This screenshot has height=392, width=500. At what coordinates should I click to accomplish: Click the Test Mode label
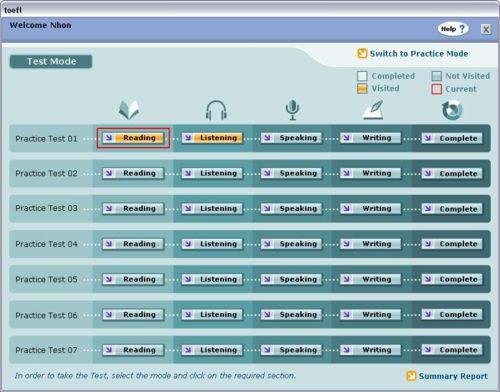pyautogui.click(x=51, y=61)
